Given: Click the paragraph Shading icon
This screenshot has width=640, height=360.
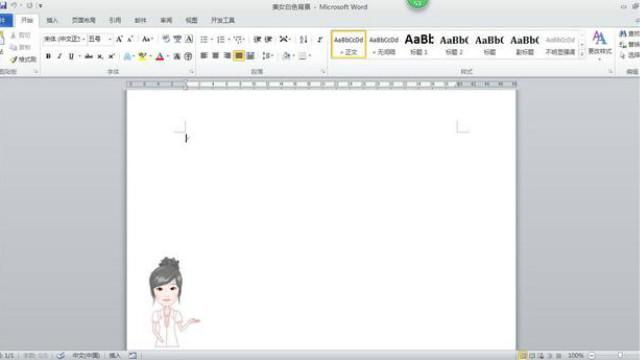Looking at the screenshot, I should click(287, 56).
